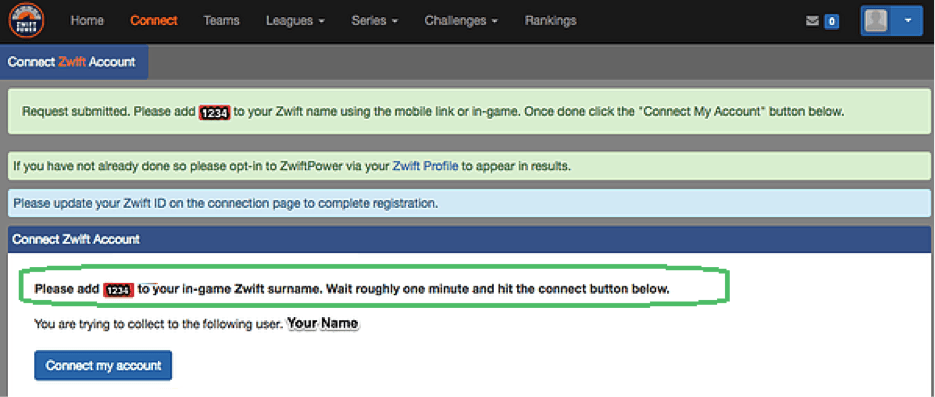Select the Connect Zwift Account tab
935x397 pixels.
coord(74,62)
